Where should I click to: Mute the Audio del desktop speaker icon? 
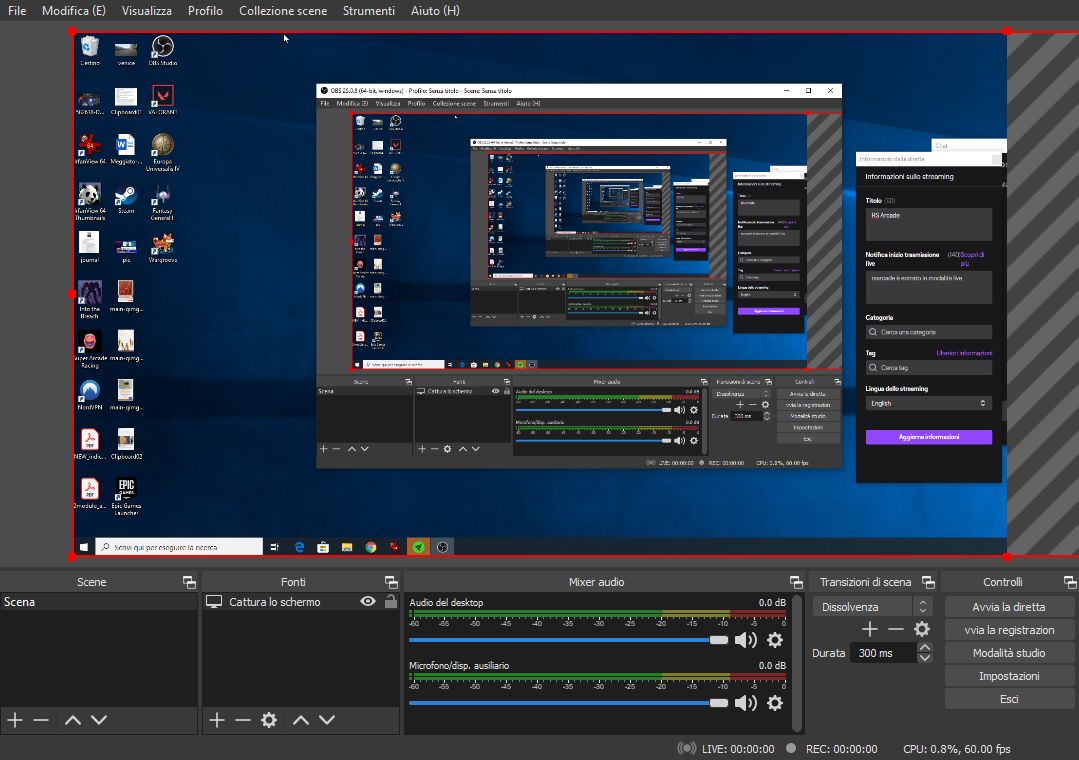pyautogui.click(x=745, y=640)
